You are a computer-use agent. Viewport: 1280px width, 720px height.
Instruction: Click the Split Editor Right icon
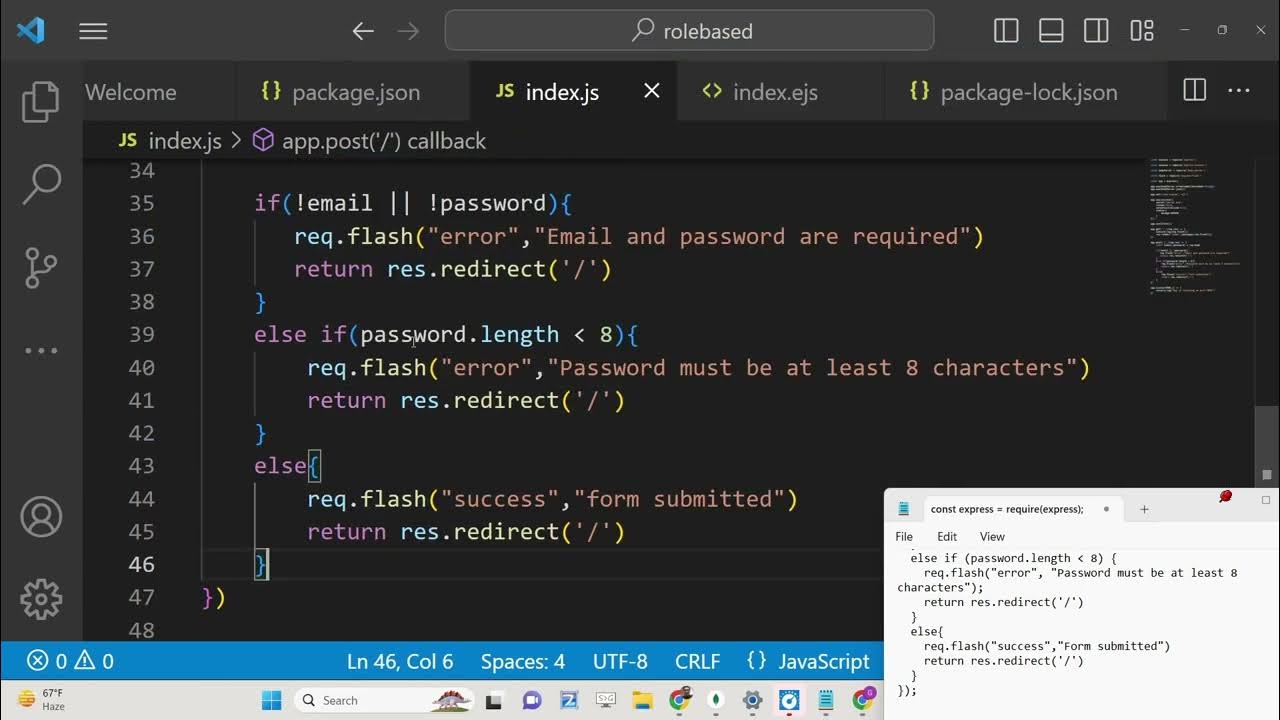tap(1194, 91)
